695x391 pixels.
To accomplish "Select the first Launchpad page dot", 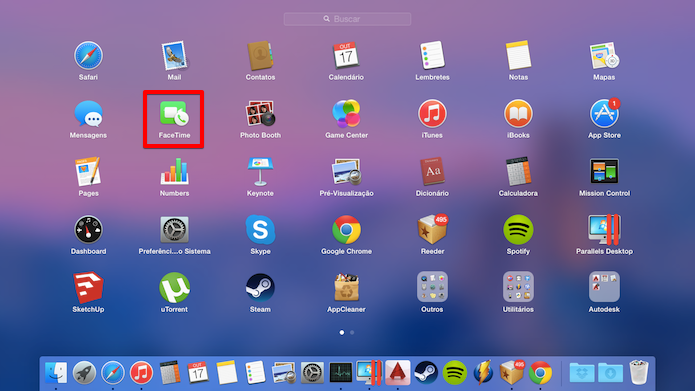I will click(x=342, y=332).
